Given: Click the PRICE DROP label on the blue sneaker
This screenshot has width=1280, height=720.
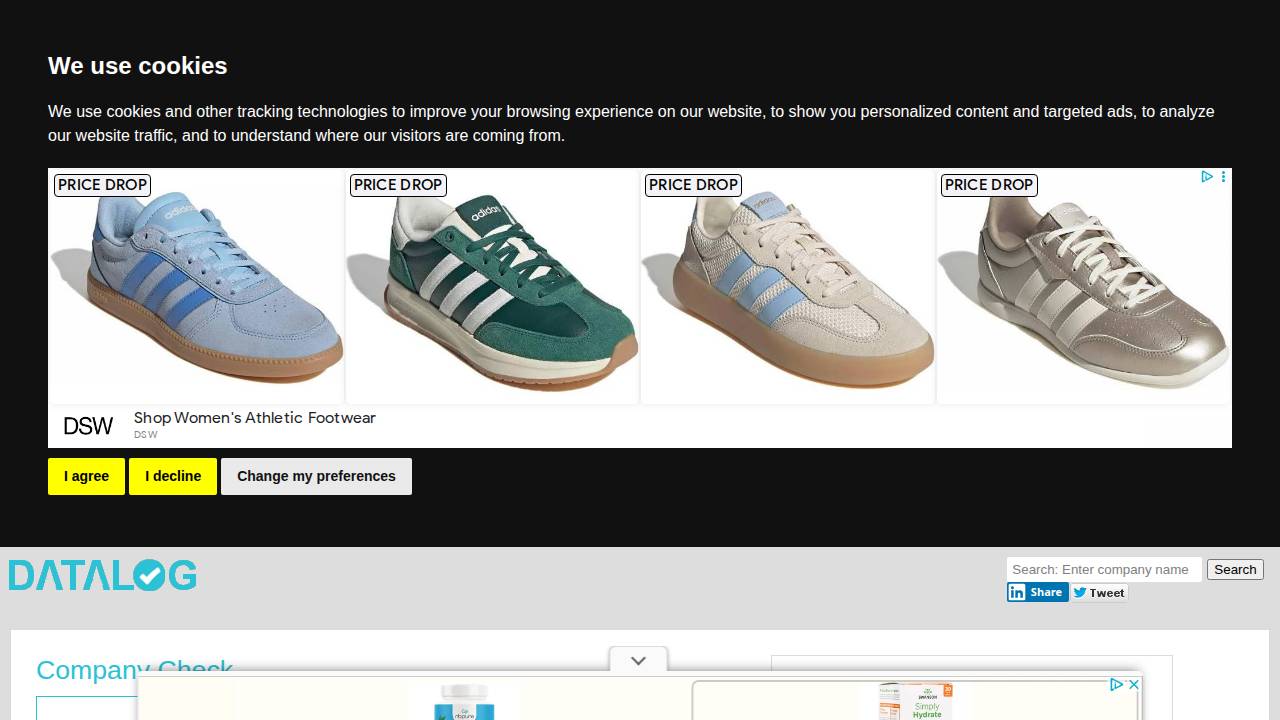Looking at the screenshot, I should (x=102, y=185).
